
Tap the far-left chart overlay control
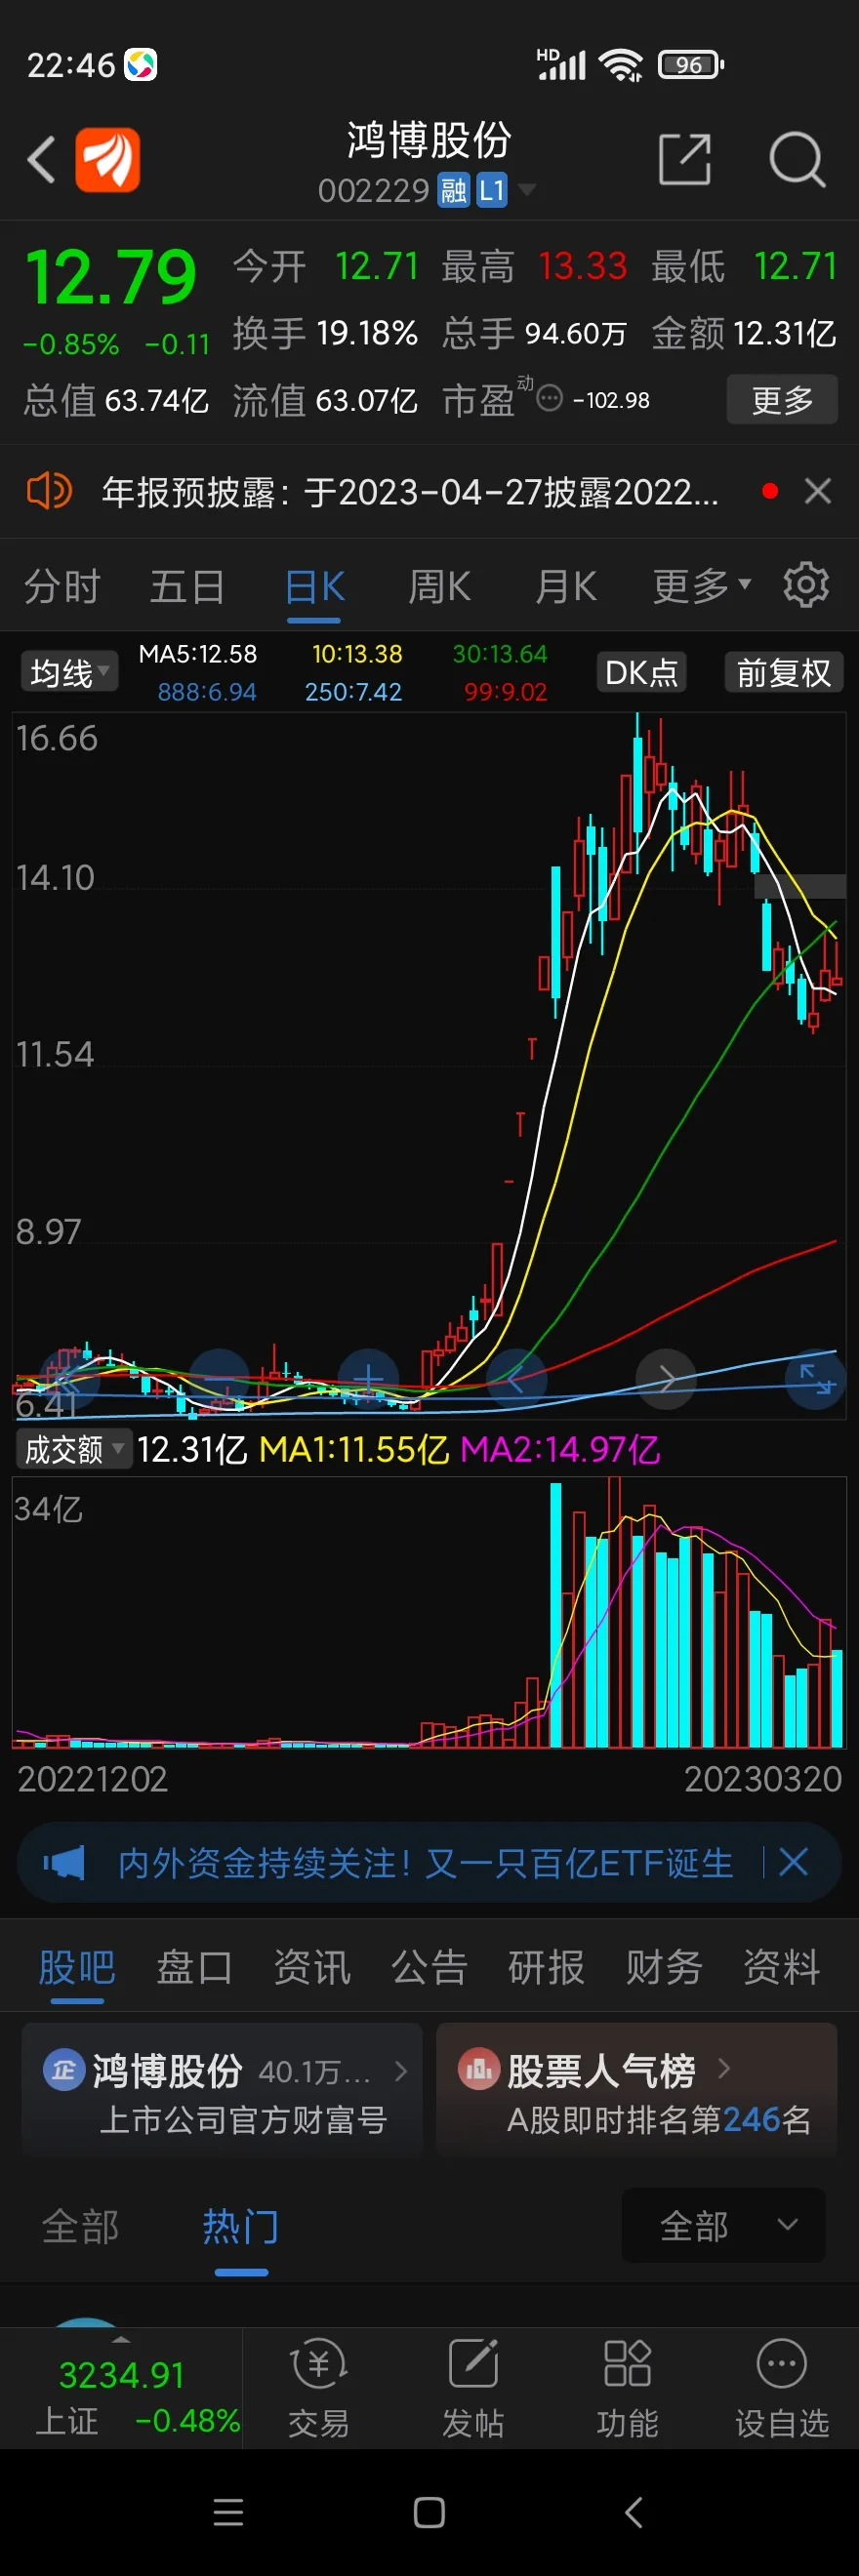click(x=68, y=1379)
